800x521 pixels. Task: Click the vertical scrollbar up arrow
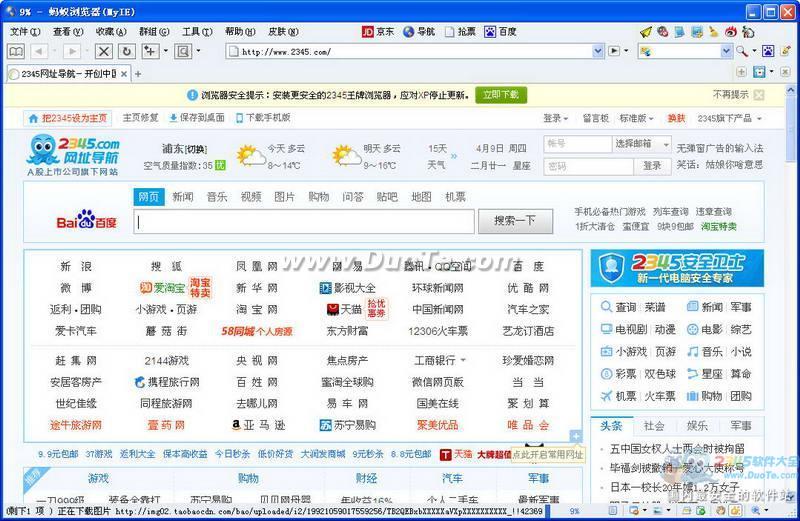pyautogui.click(x=790, y=91)
